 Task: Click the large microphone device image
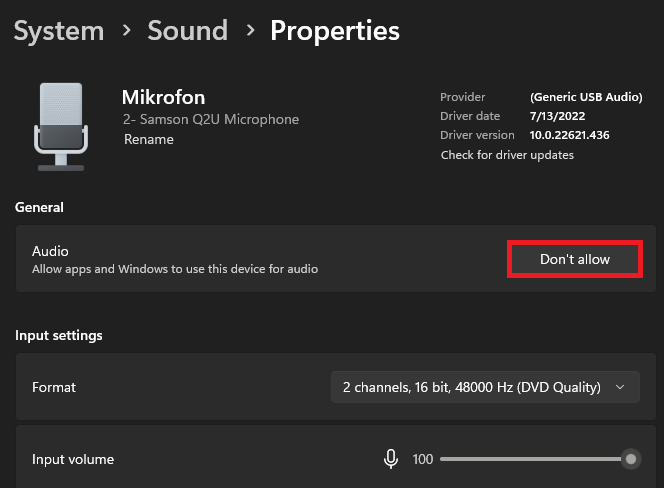coord(59,126)
